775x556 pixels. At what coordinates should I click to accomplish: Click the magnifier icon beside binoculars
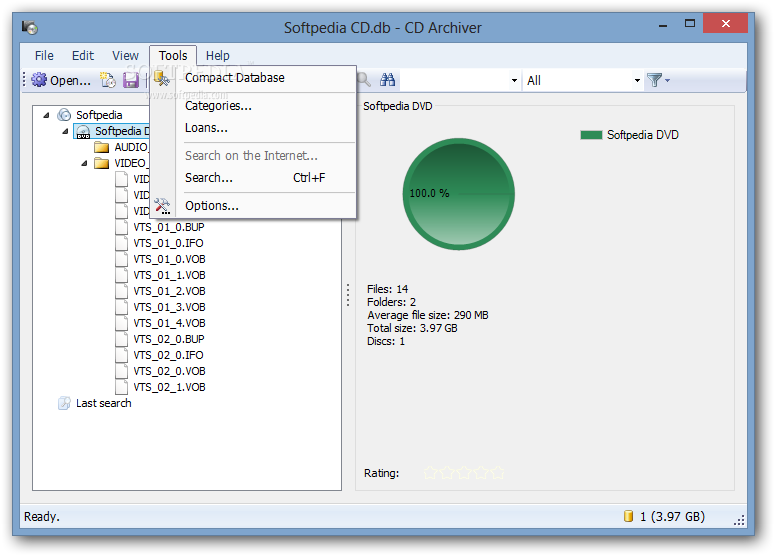364,80
